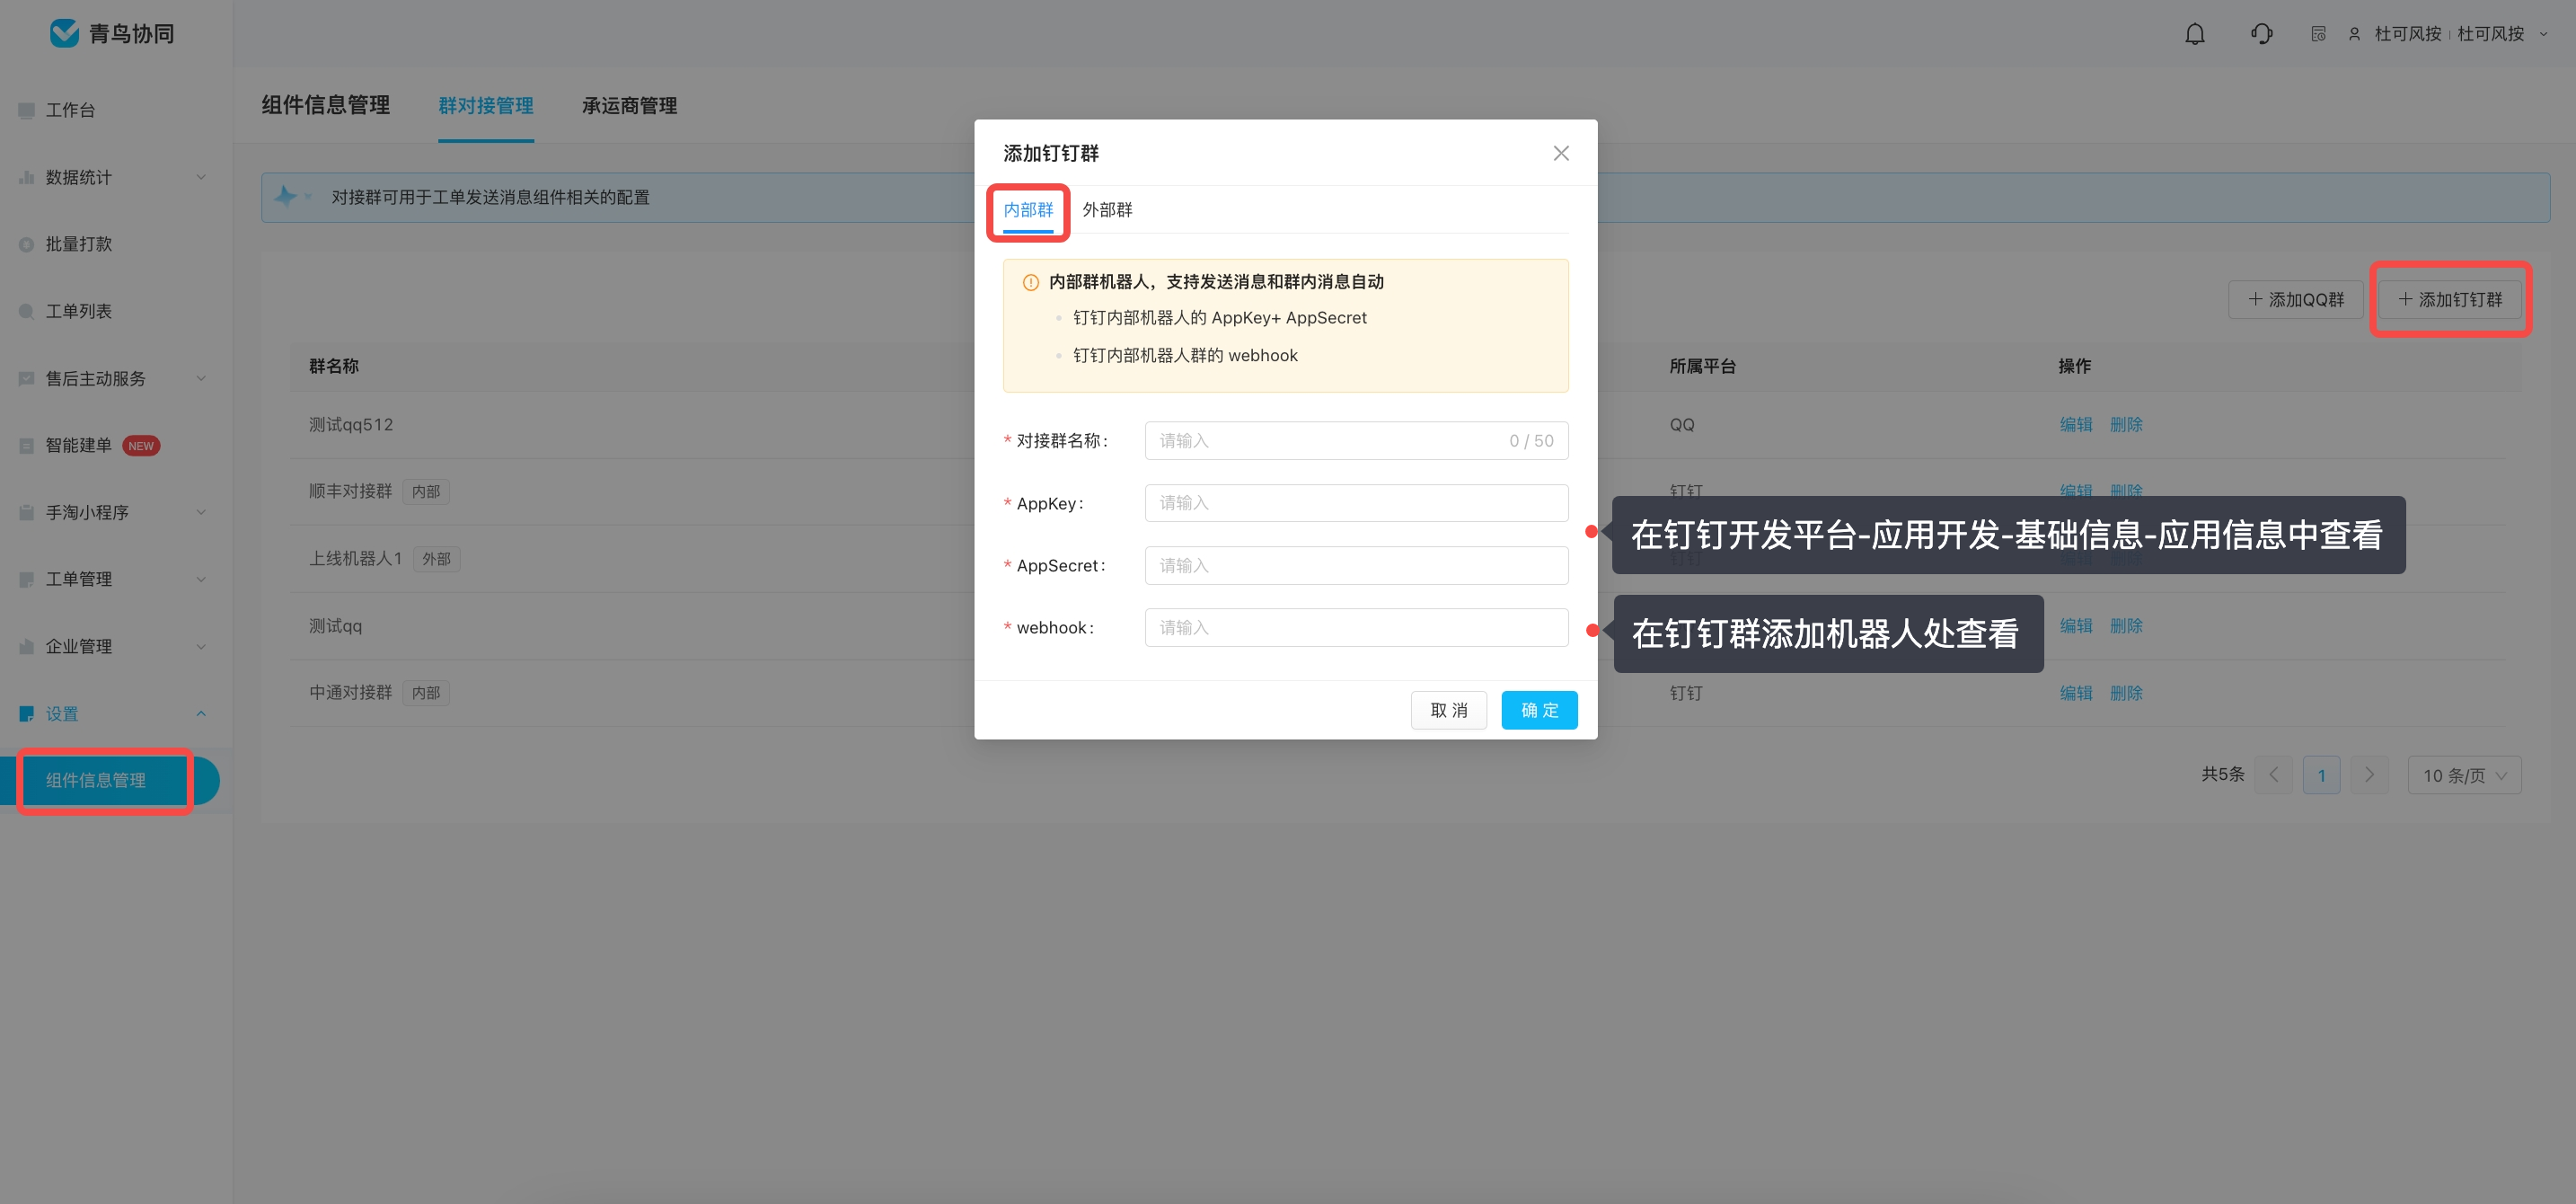This screenshot has width=2576, height=1204.
Task: Click the 批量打款 sidebar icon
Action: click(x=26, y=244)
